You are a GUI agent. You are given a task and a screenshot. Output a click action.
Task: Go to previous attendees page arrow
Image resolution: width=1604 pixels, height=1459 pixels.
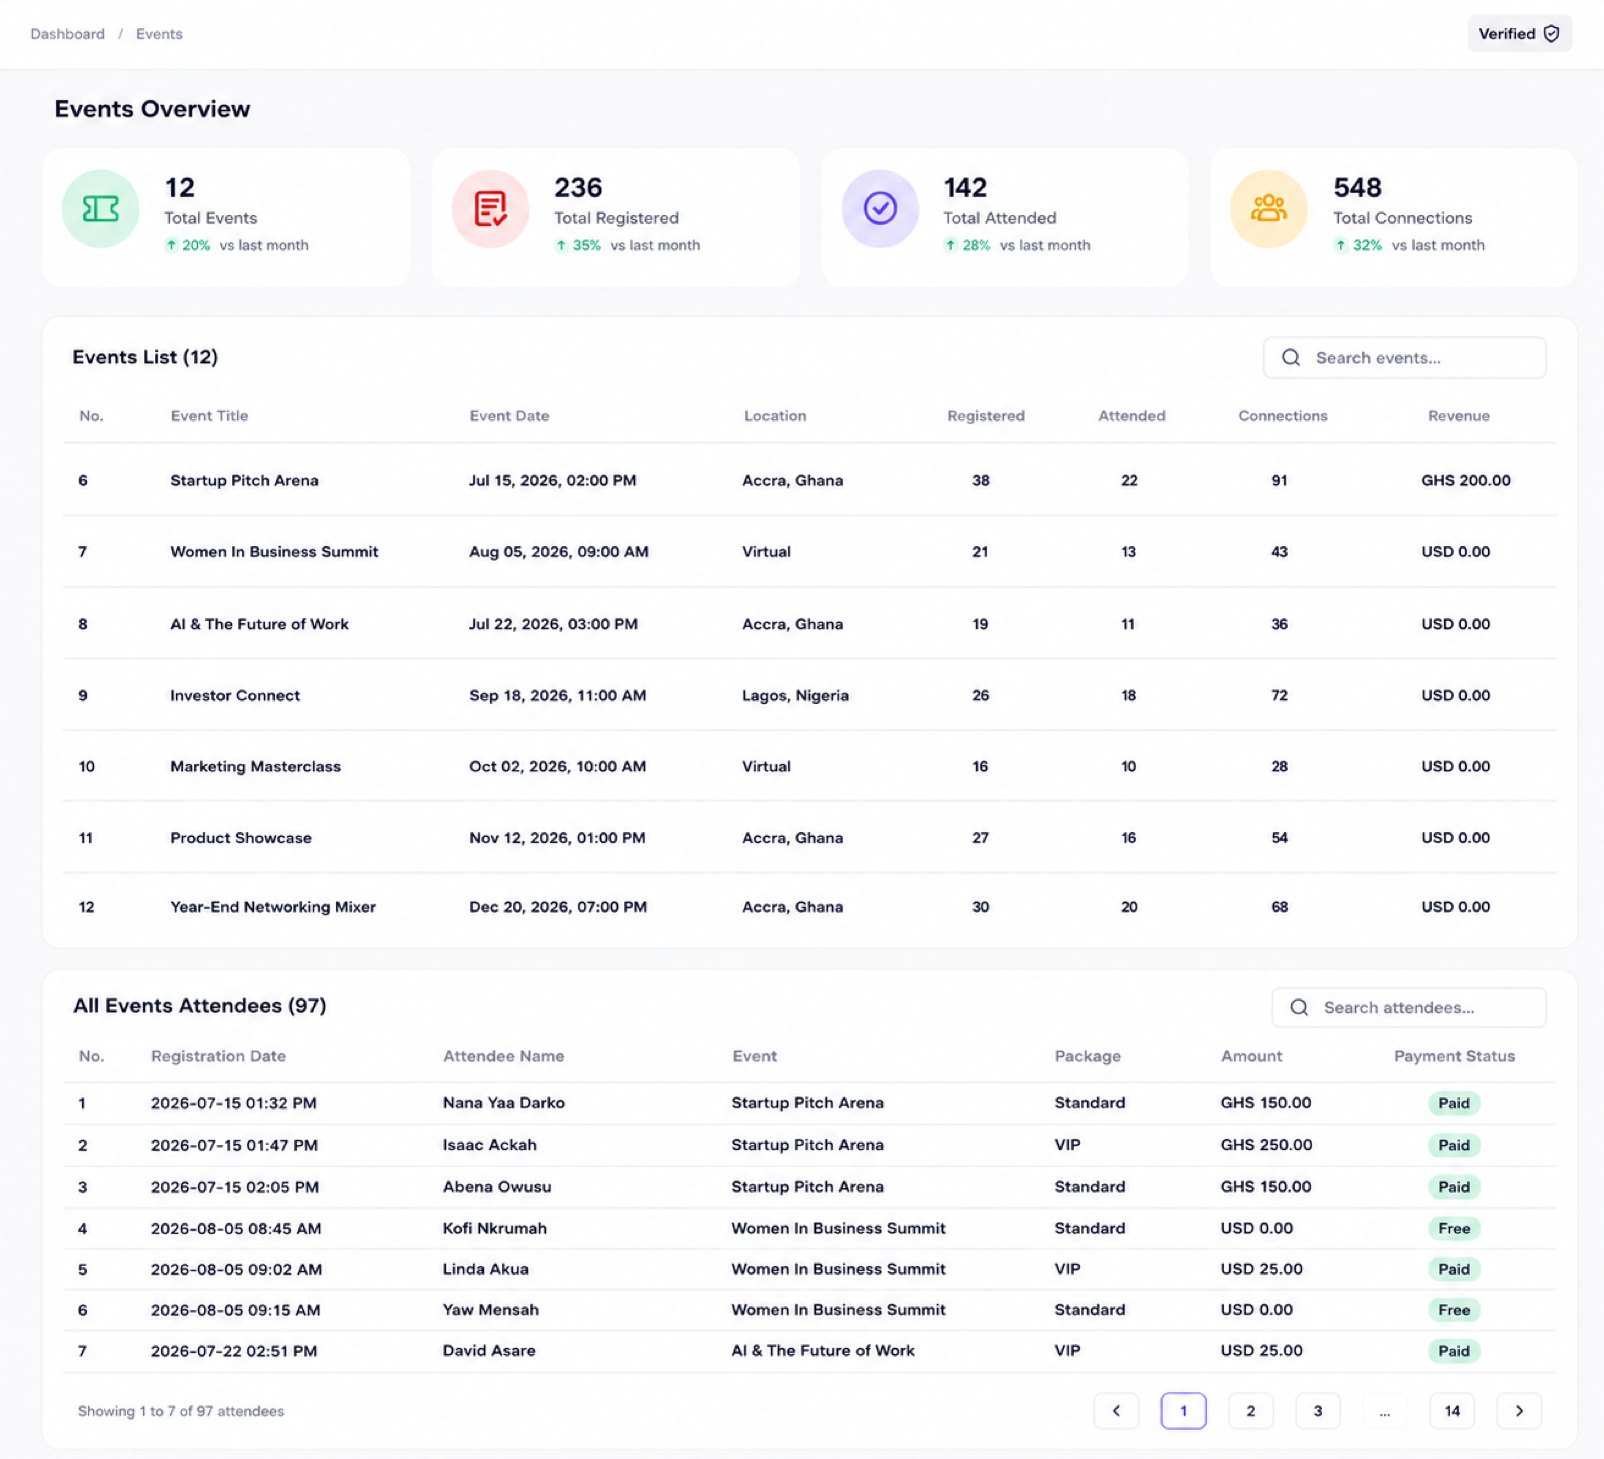[1116, 1411]
